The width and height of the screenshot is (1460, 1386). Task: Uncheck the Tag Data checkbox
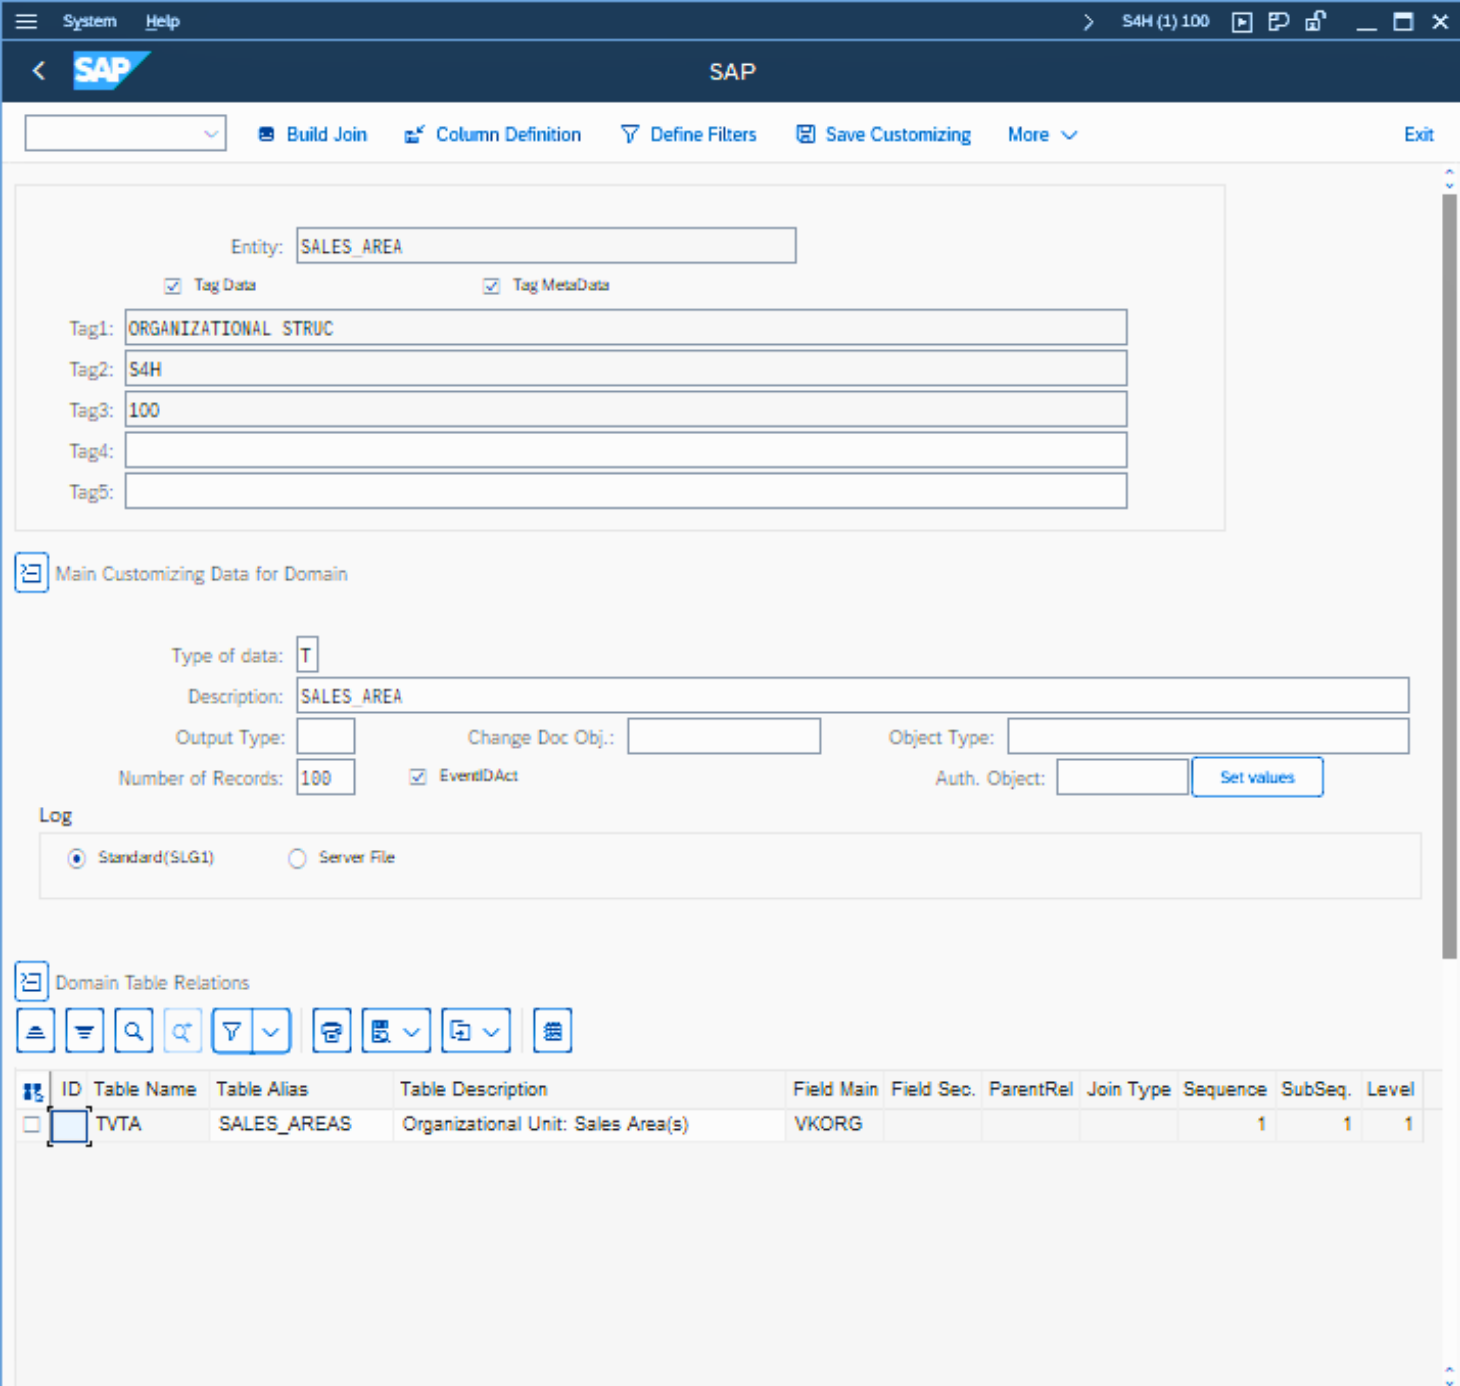tap(173, 286)
